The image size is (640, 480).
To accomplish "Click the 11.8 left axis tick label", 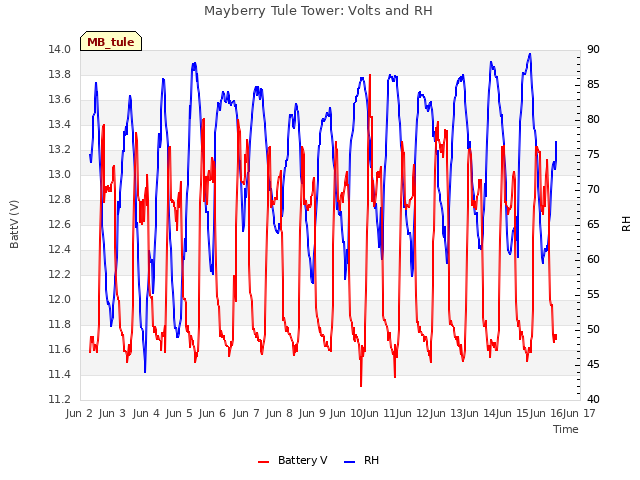I will click(x=60, y=324).
